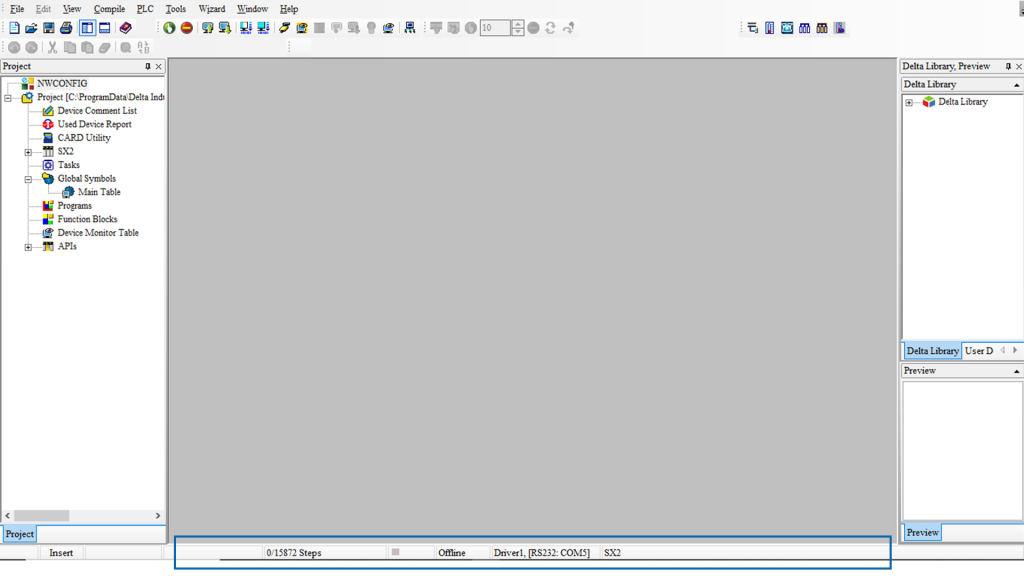Pin the Project panel

point(148,67)
